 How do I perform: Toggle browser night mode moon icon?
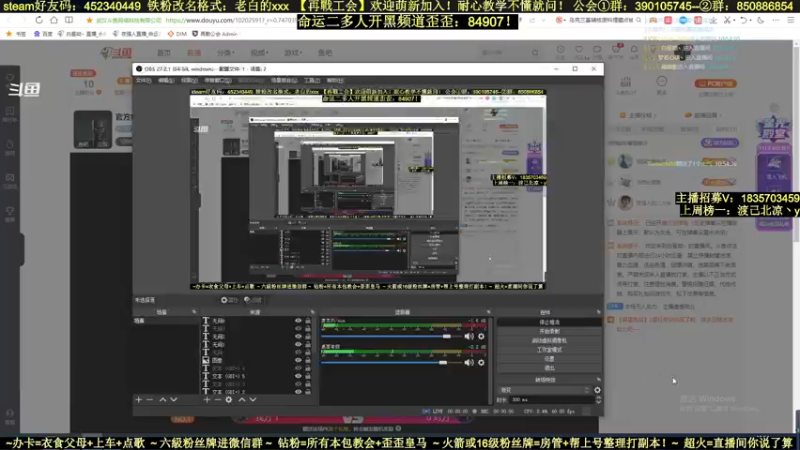(761, 20)
